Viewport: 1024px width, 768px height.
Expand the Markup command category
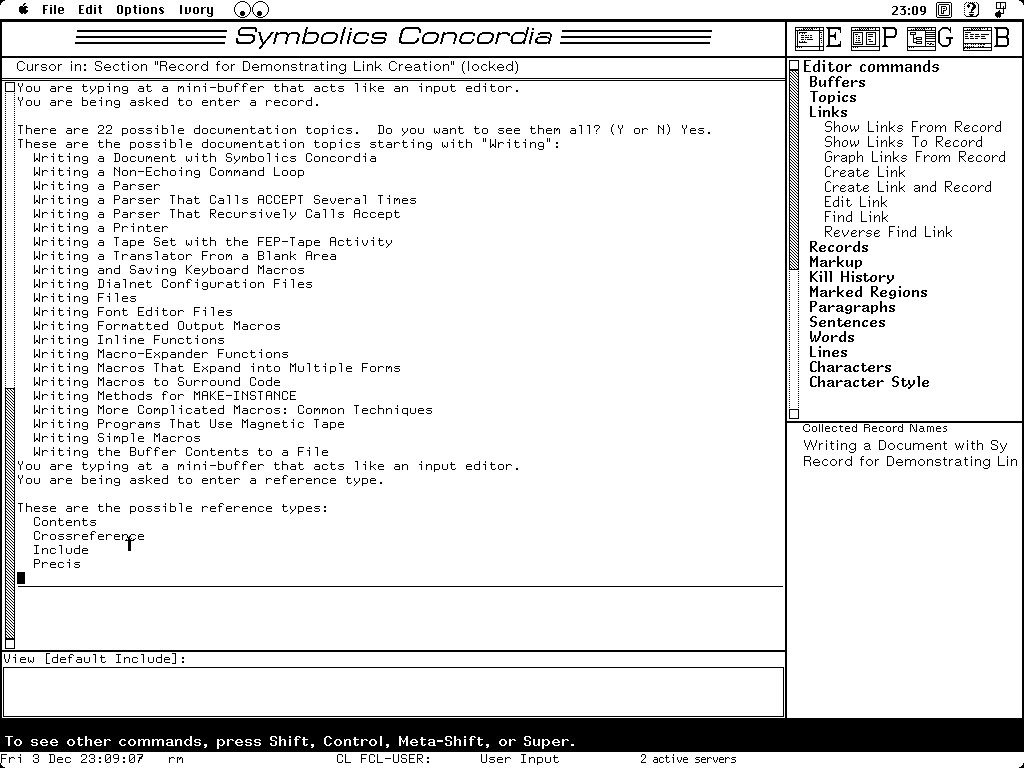click(836, 263)
